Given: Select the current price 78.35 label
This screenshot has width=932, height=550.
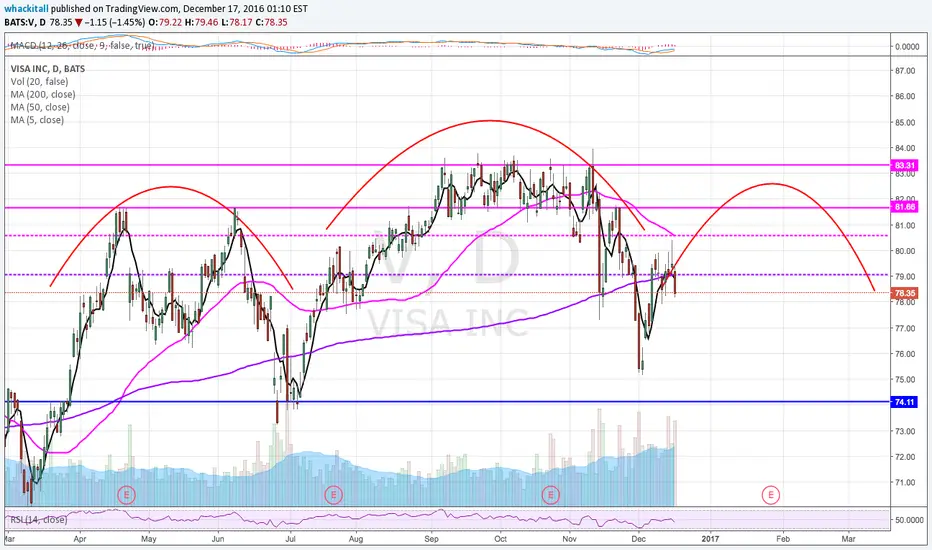Looking at the screenshot, I should click(x=904, y=293).
